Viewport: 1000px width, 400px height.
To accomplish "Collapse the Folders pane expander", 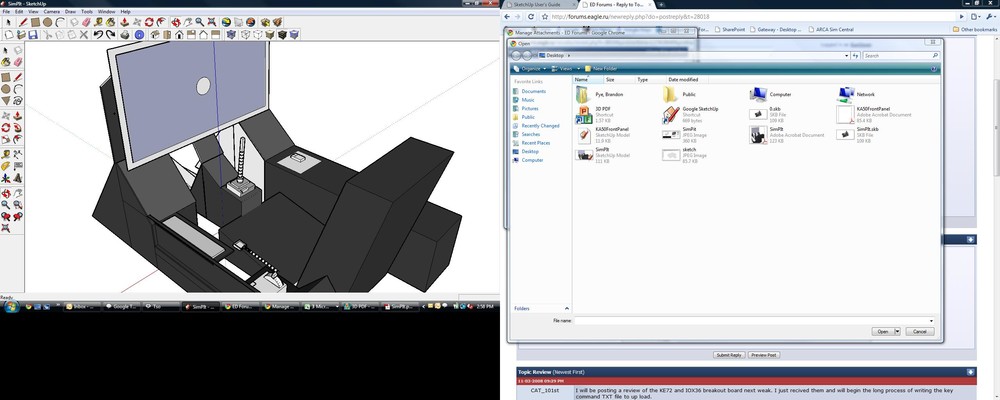I will pos(566,308).
